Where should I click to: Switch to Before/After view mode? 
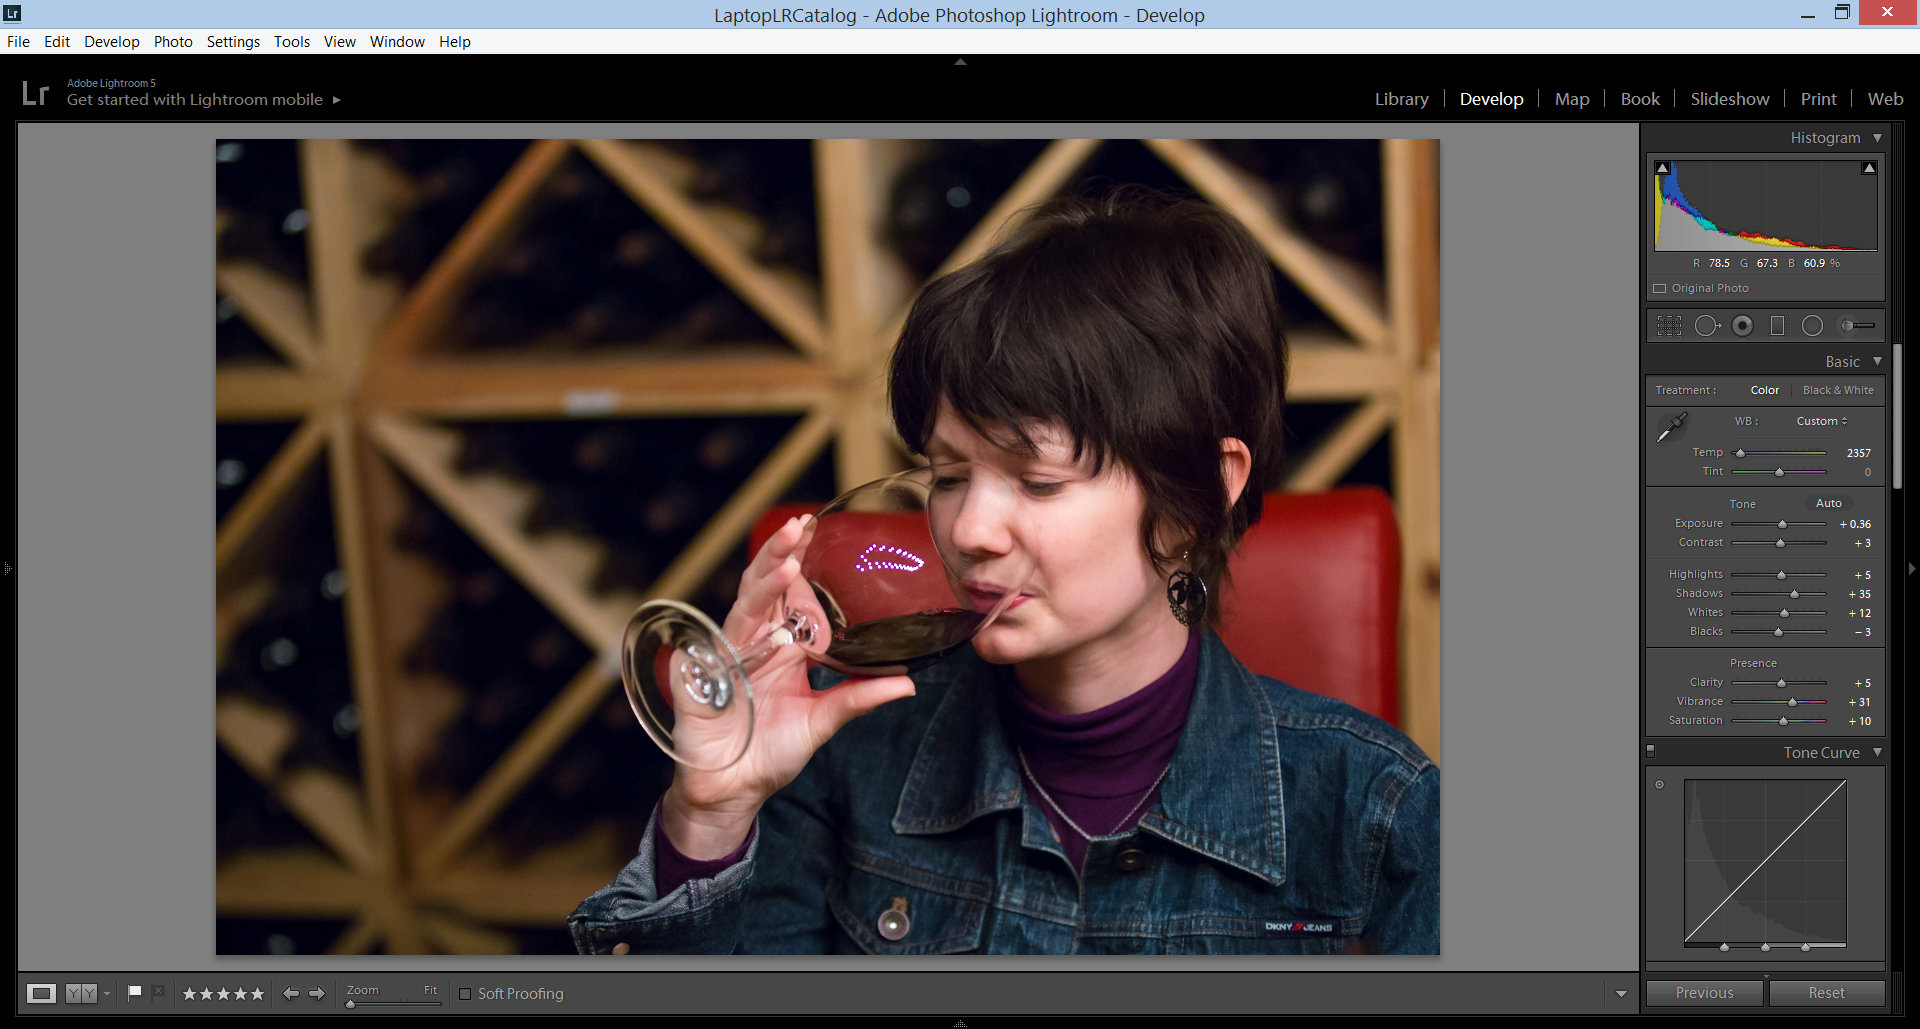[x=82, y=993]
